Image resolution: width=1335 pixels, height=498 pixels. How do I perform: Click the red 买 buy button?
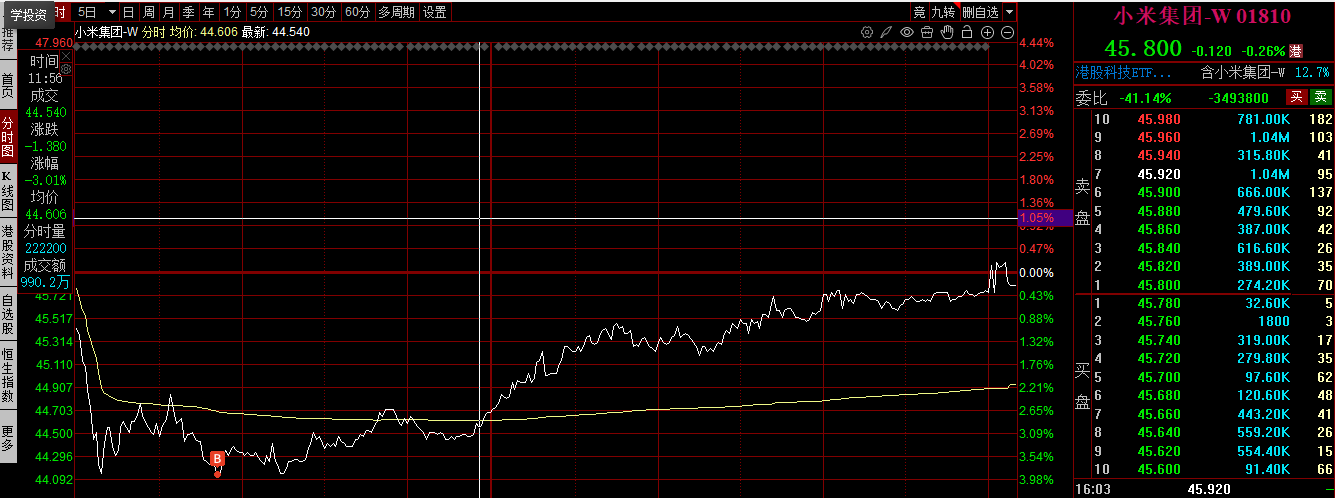pyautogui.click(x=1296, y=97)
